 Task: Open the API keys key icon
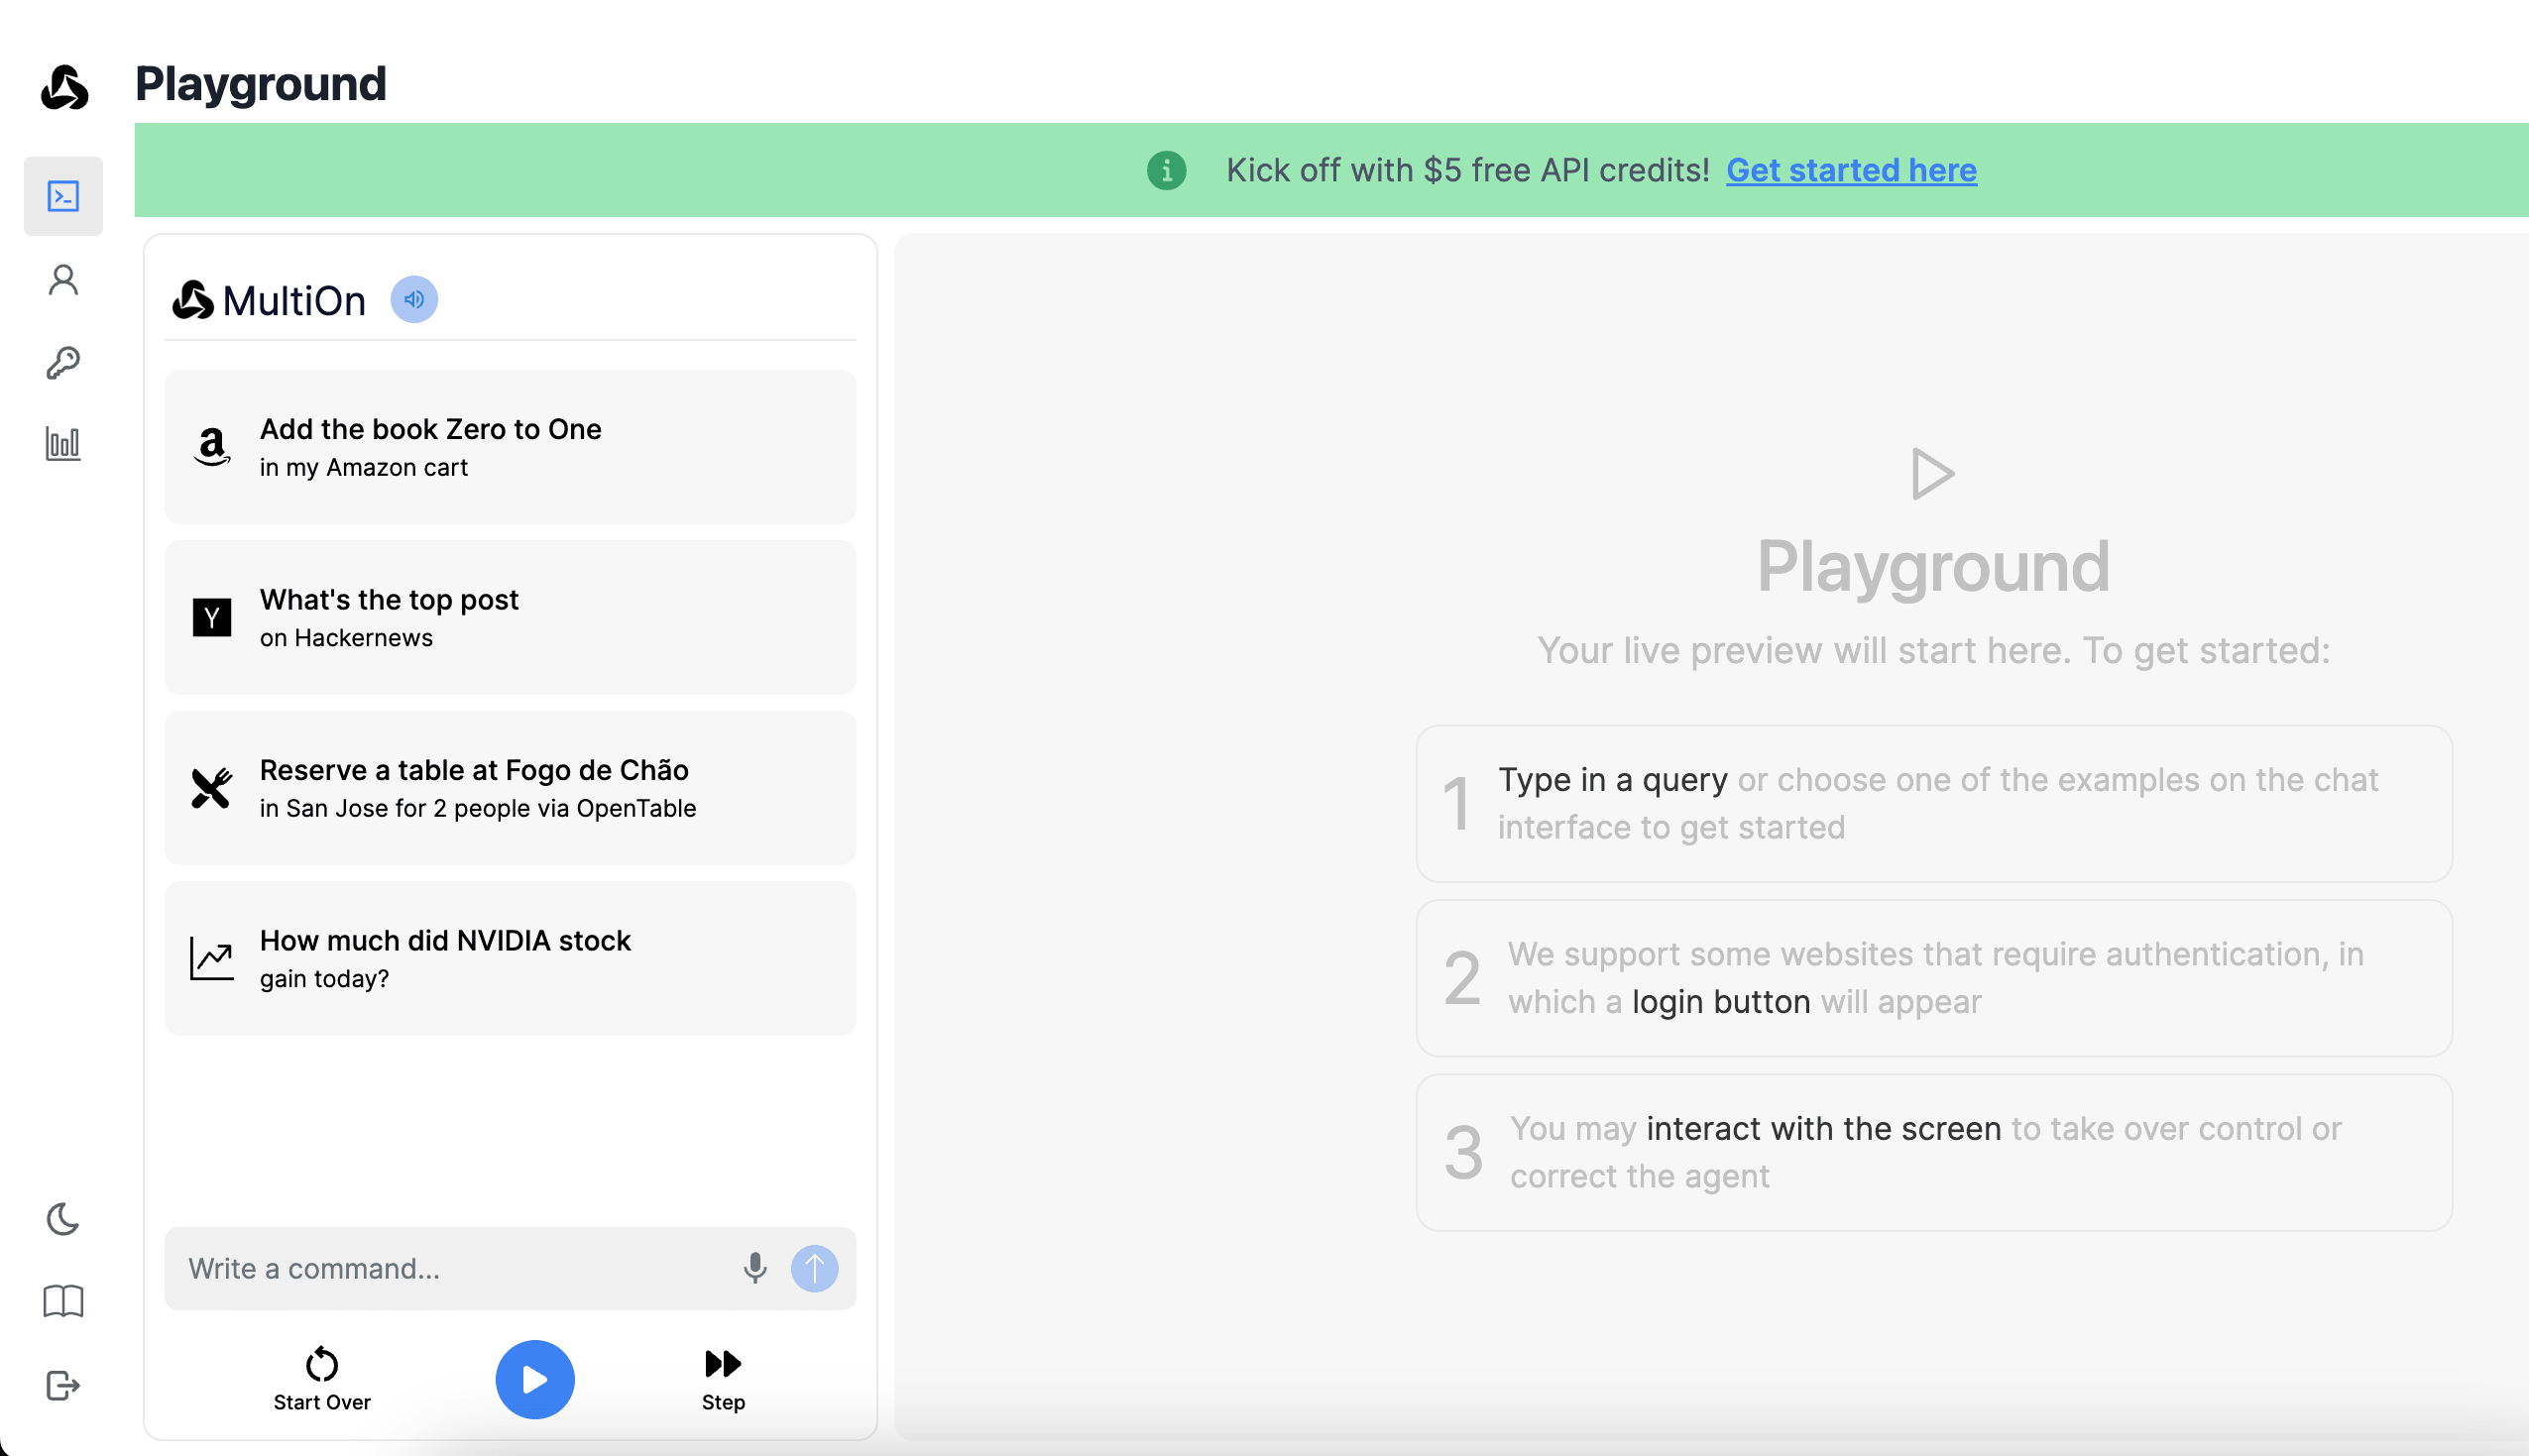pos(63,362)
